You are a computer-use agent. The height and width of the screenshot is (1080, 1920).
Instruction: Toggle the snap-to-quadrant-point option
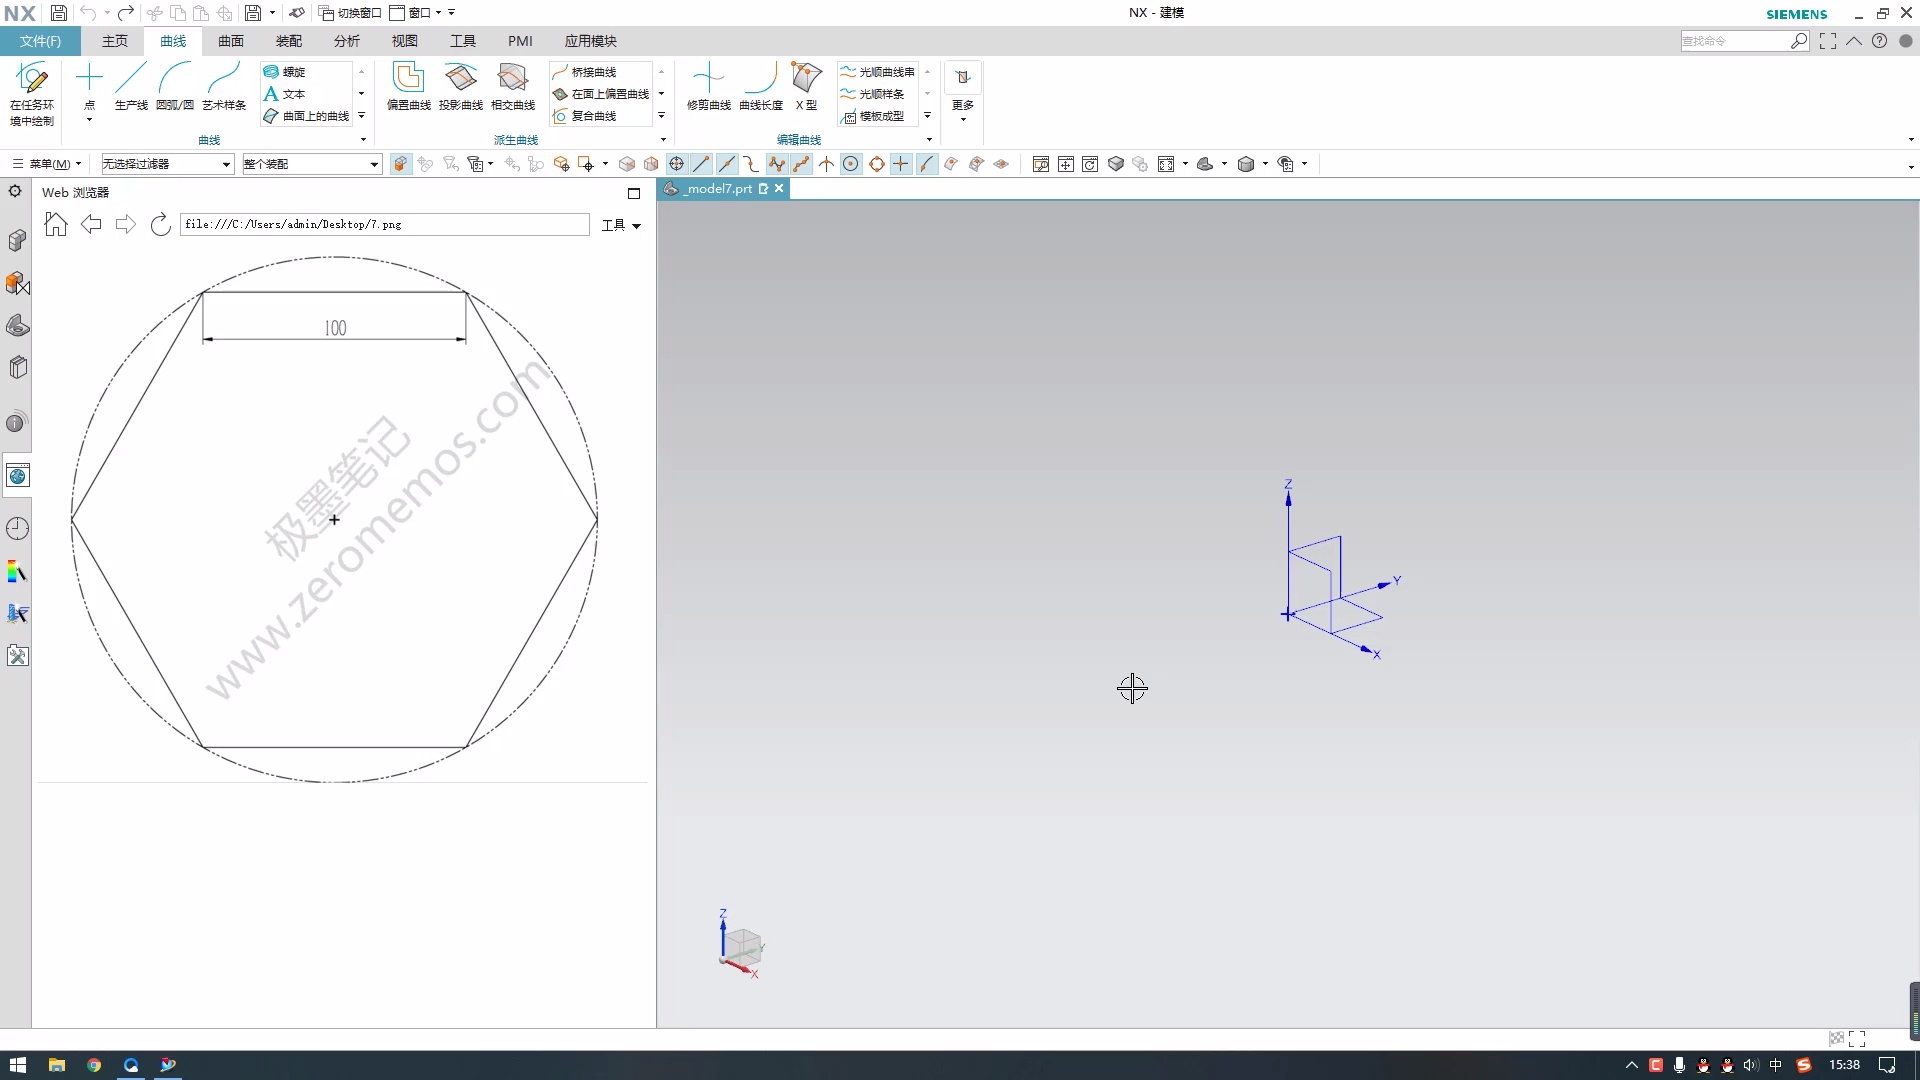(876, 164)
